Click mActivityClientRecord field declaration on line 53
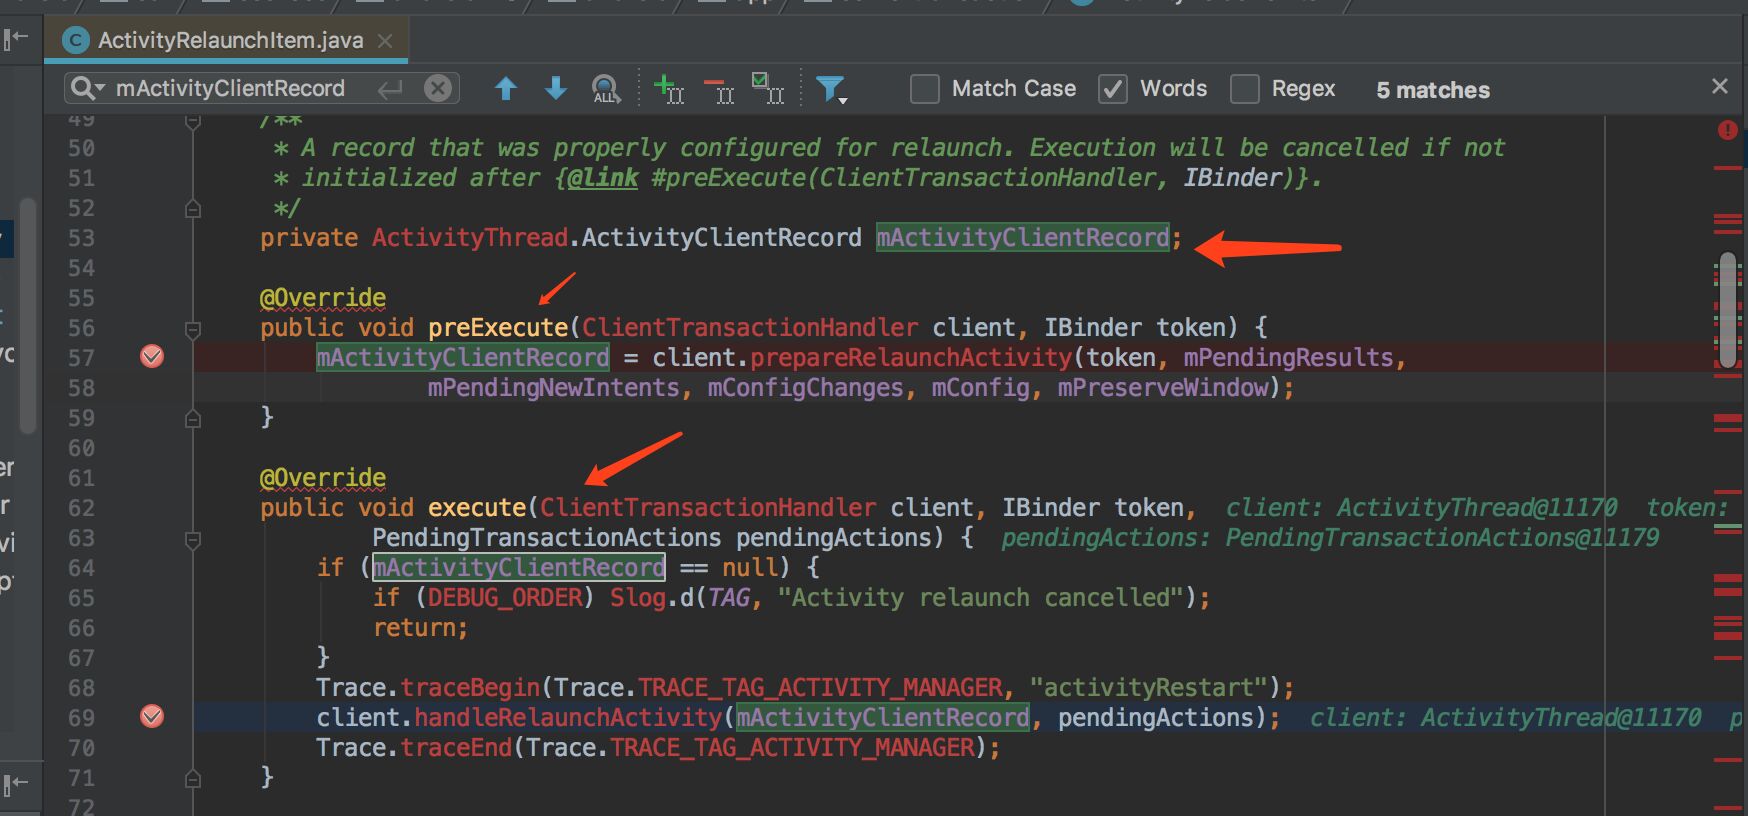 coord(1023,237)
